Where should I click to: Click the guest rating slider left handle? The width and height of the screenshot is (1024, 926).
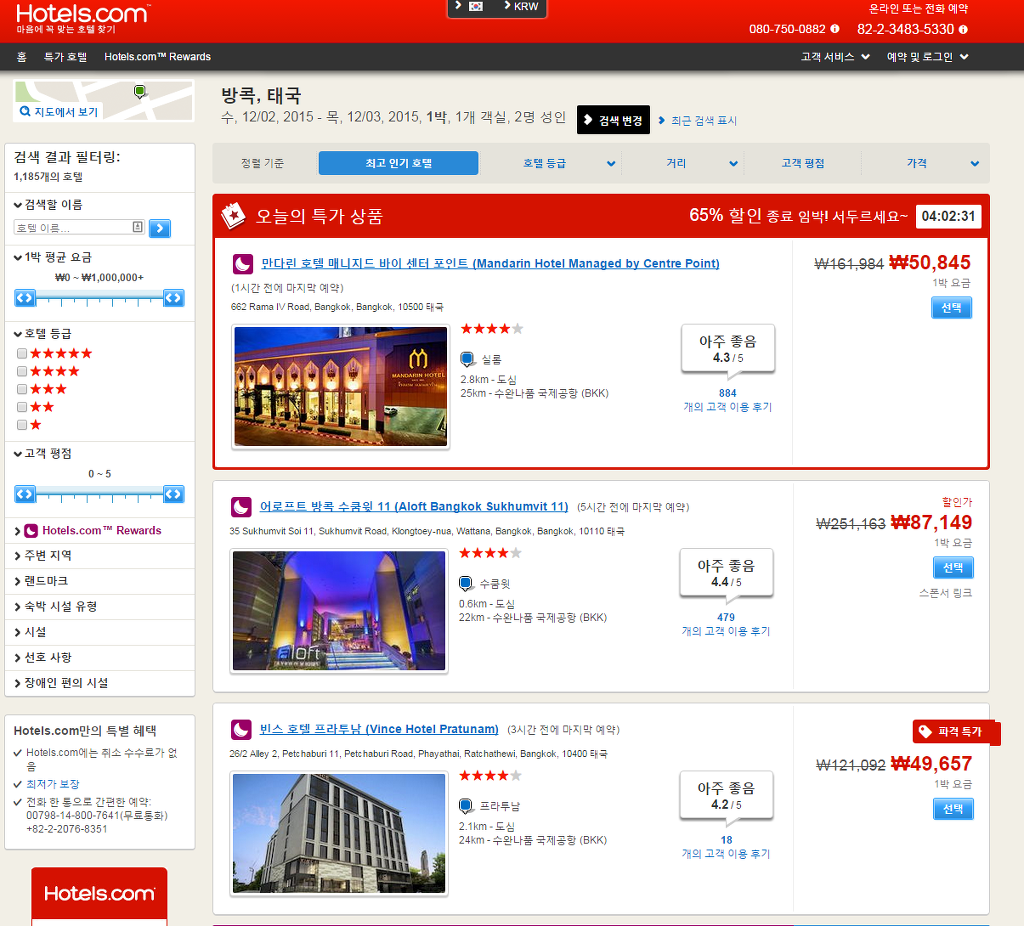click(25, 494)
